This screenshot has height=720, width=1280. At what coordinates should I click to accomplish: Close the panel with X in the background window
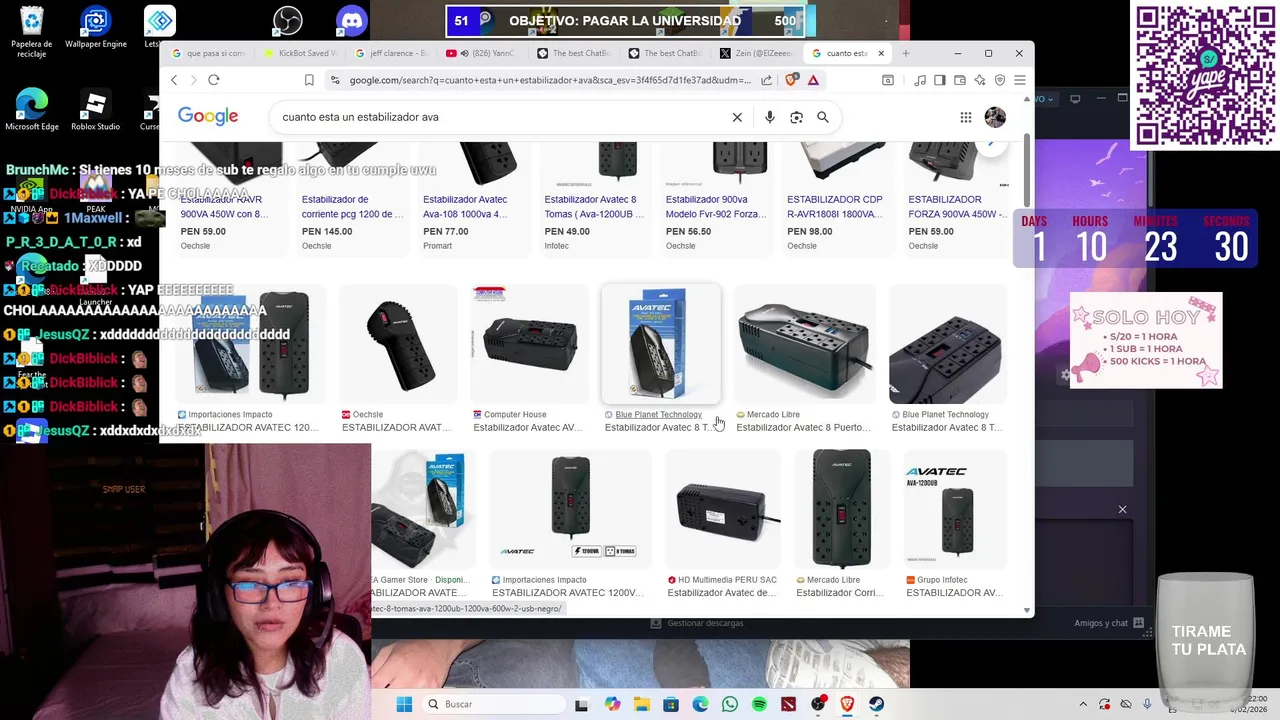[1122, 510]
